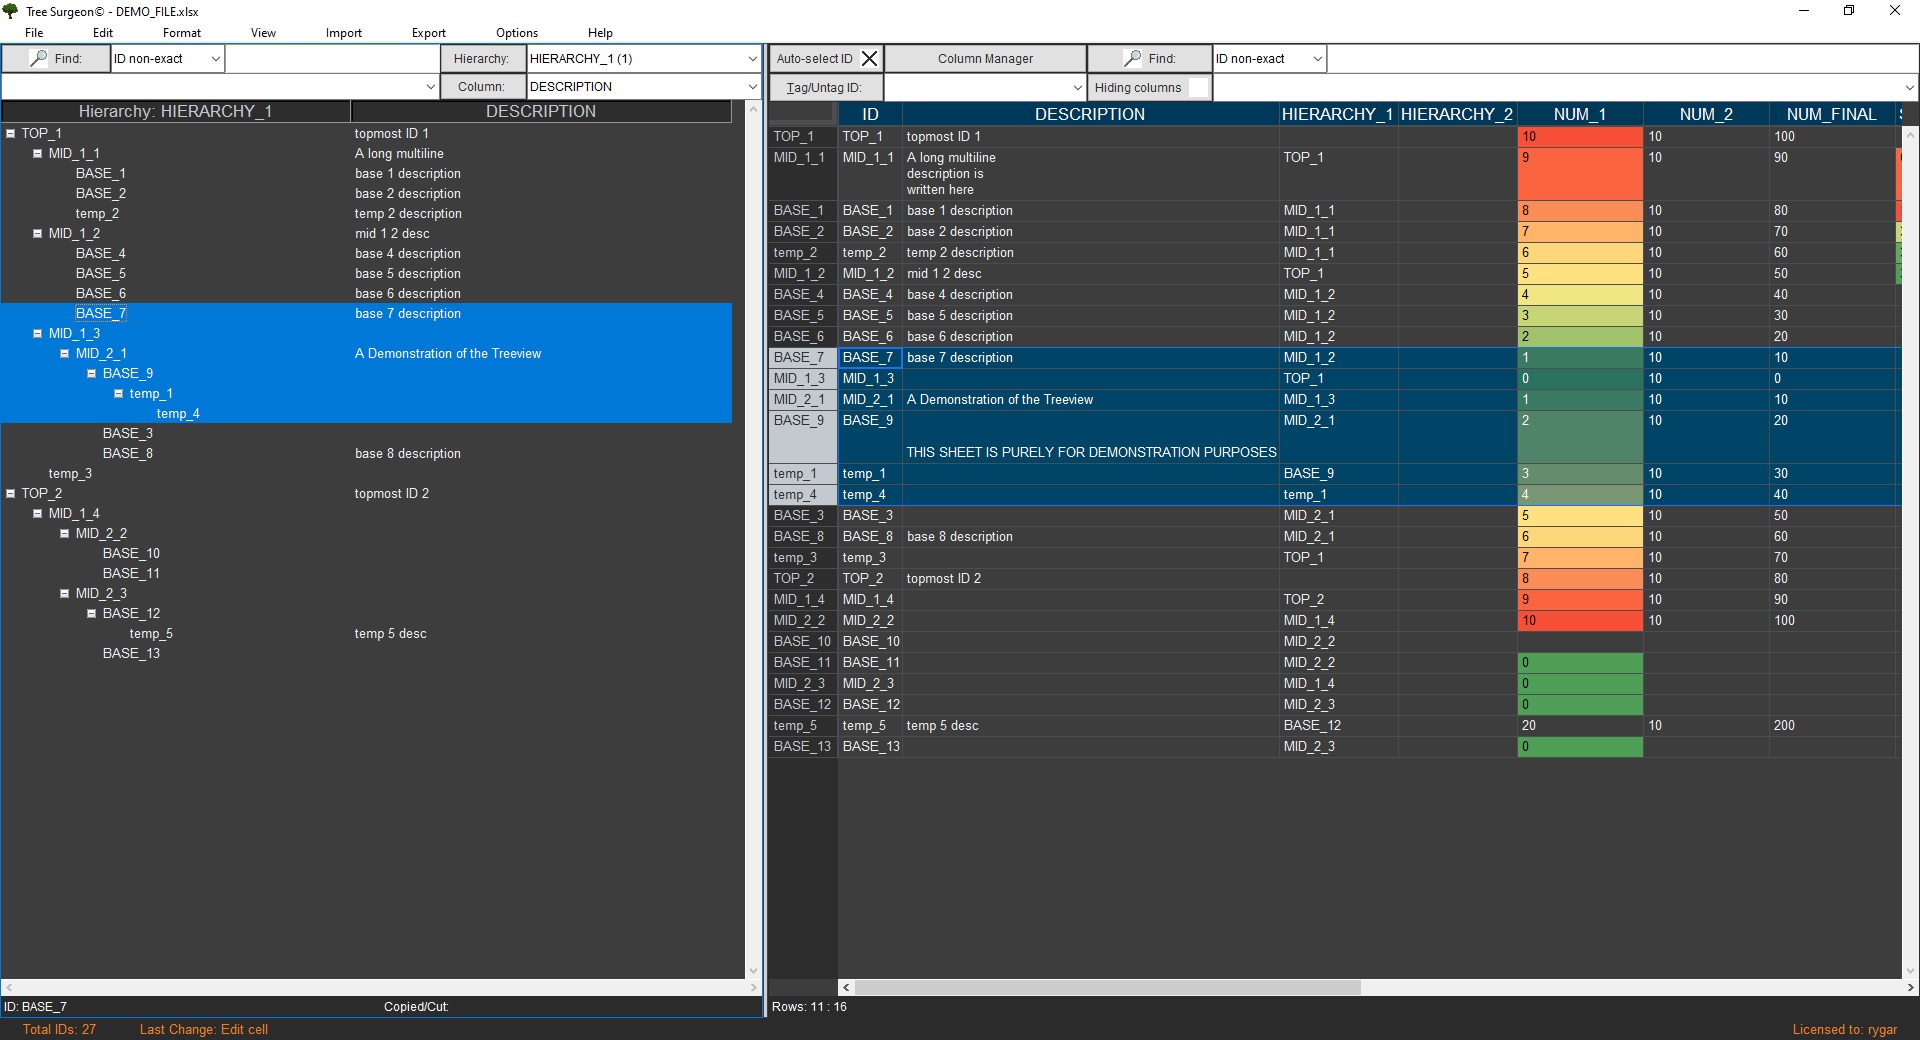Click the Column Manager button
This screenshot has width=1920, height=1040.
[985, 59]
